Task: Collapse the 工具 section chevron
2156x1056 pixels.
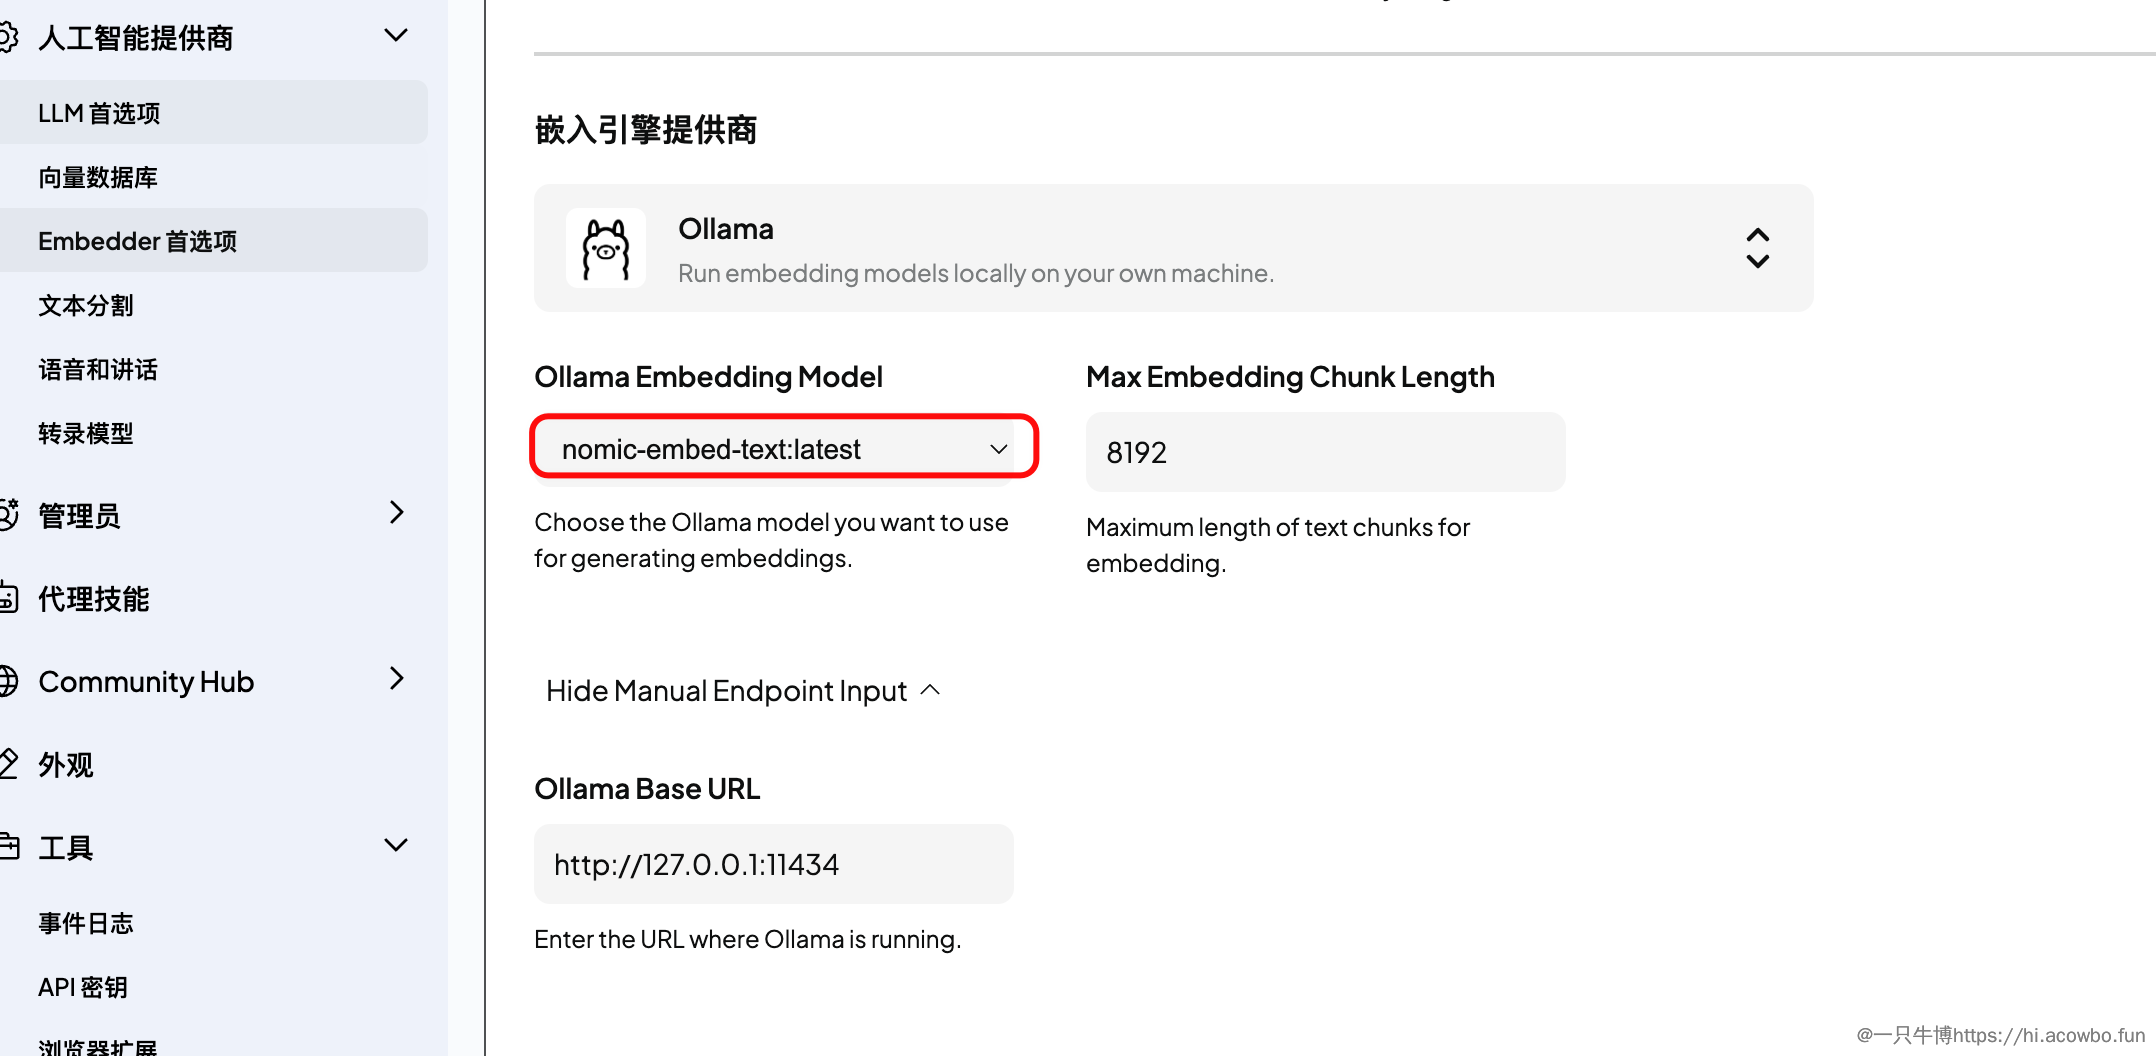Action: [x=396, y=845]
